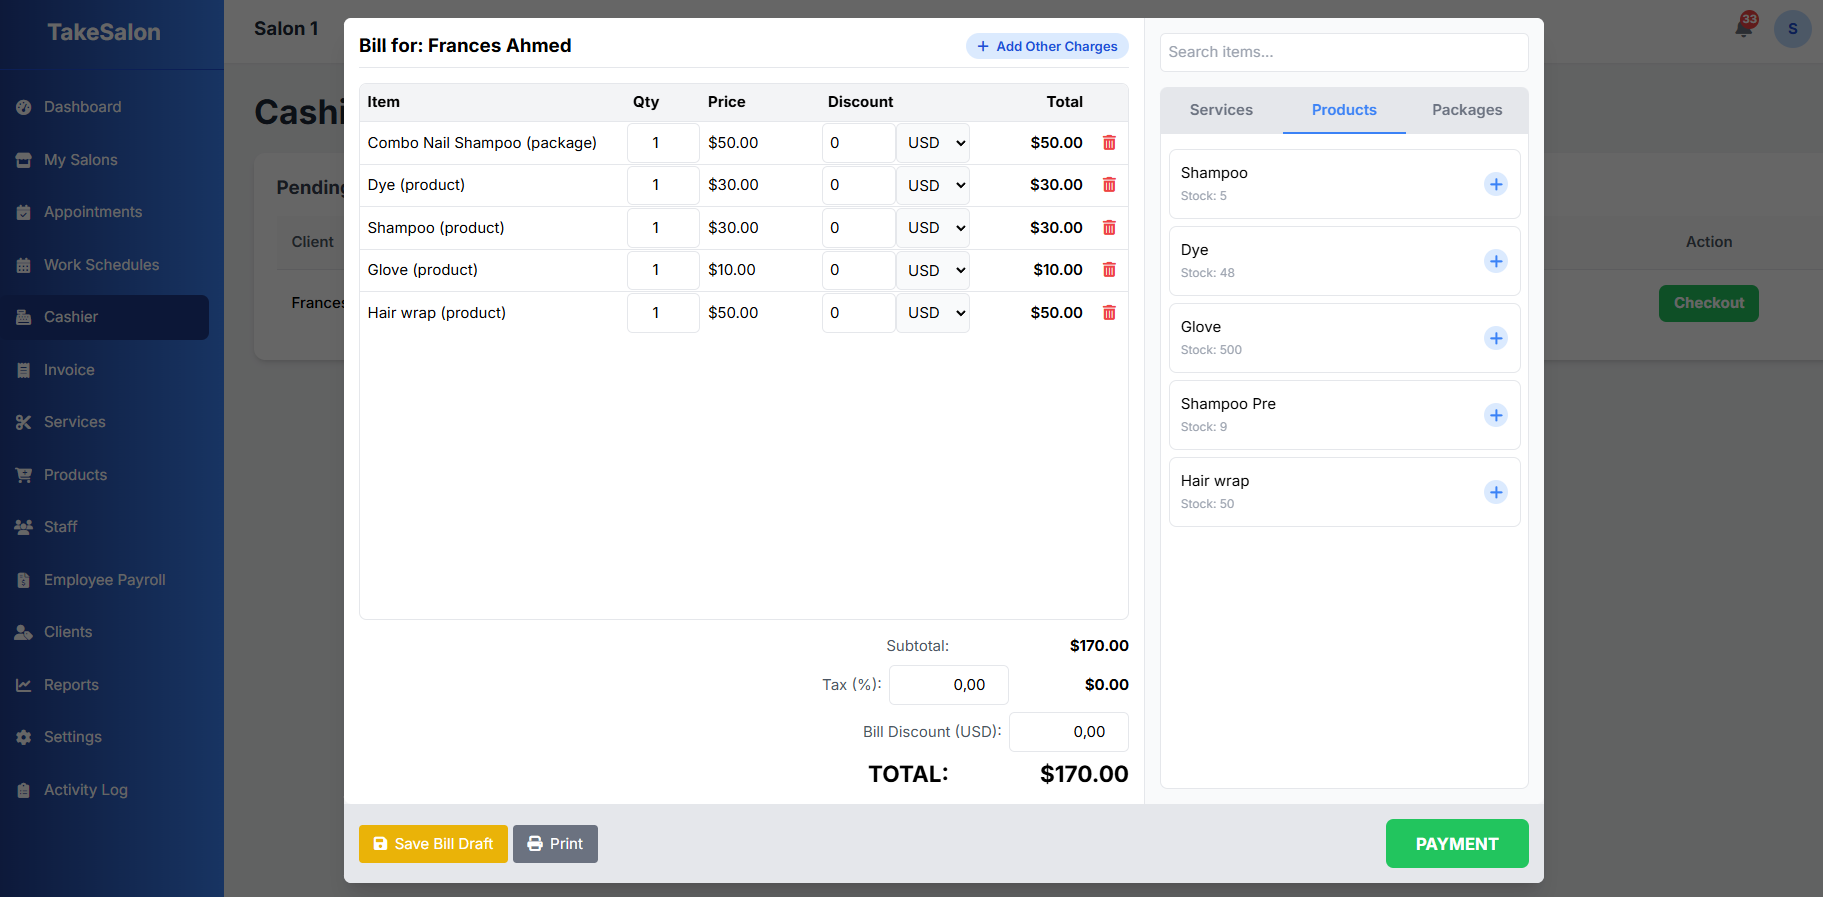
Task: Click the green PAYMENT button
Action: click(x=1457, y=844)
